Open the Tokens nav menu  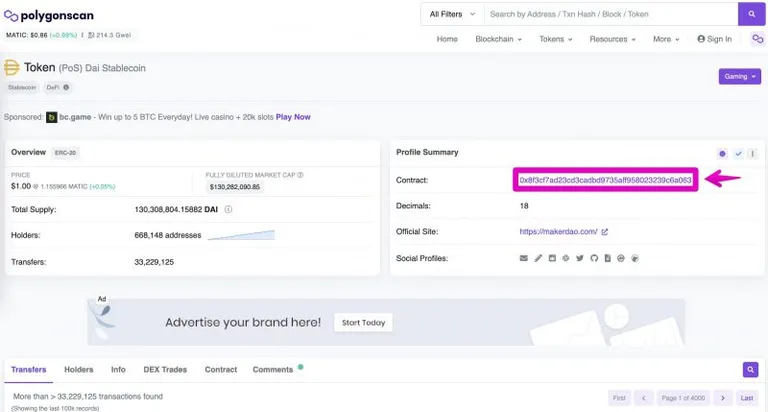click(555, 39)
